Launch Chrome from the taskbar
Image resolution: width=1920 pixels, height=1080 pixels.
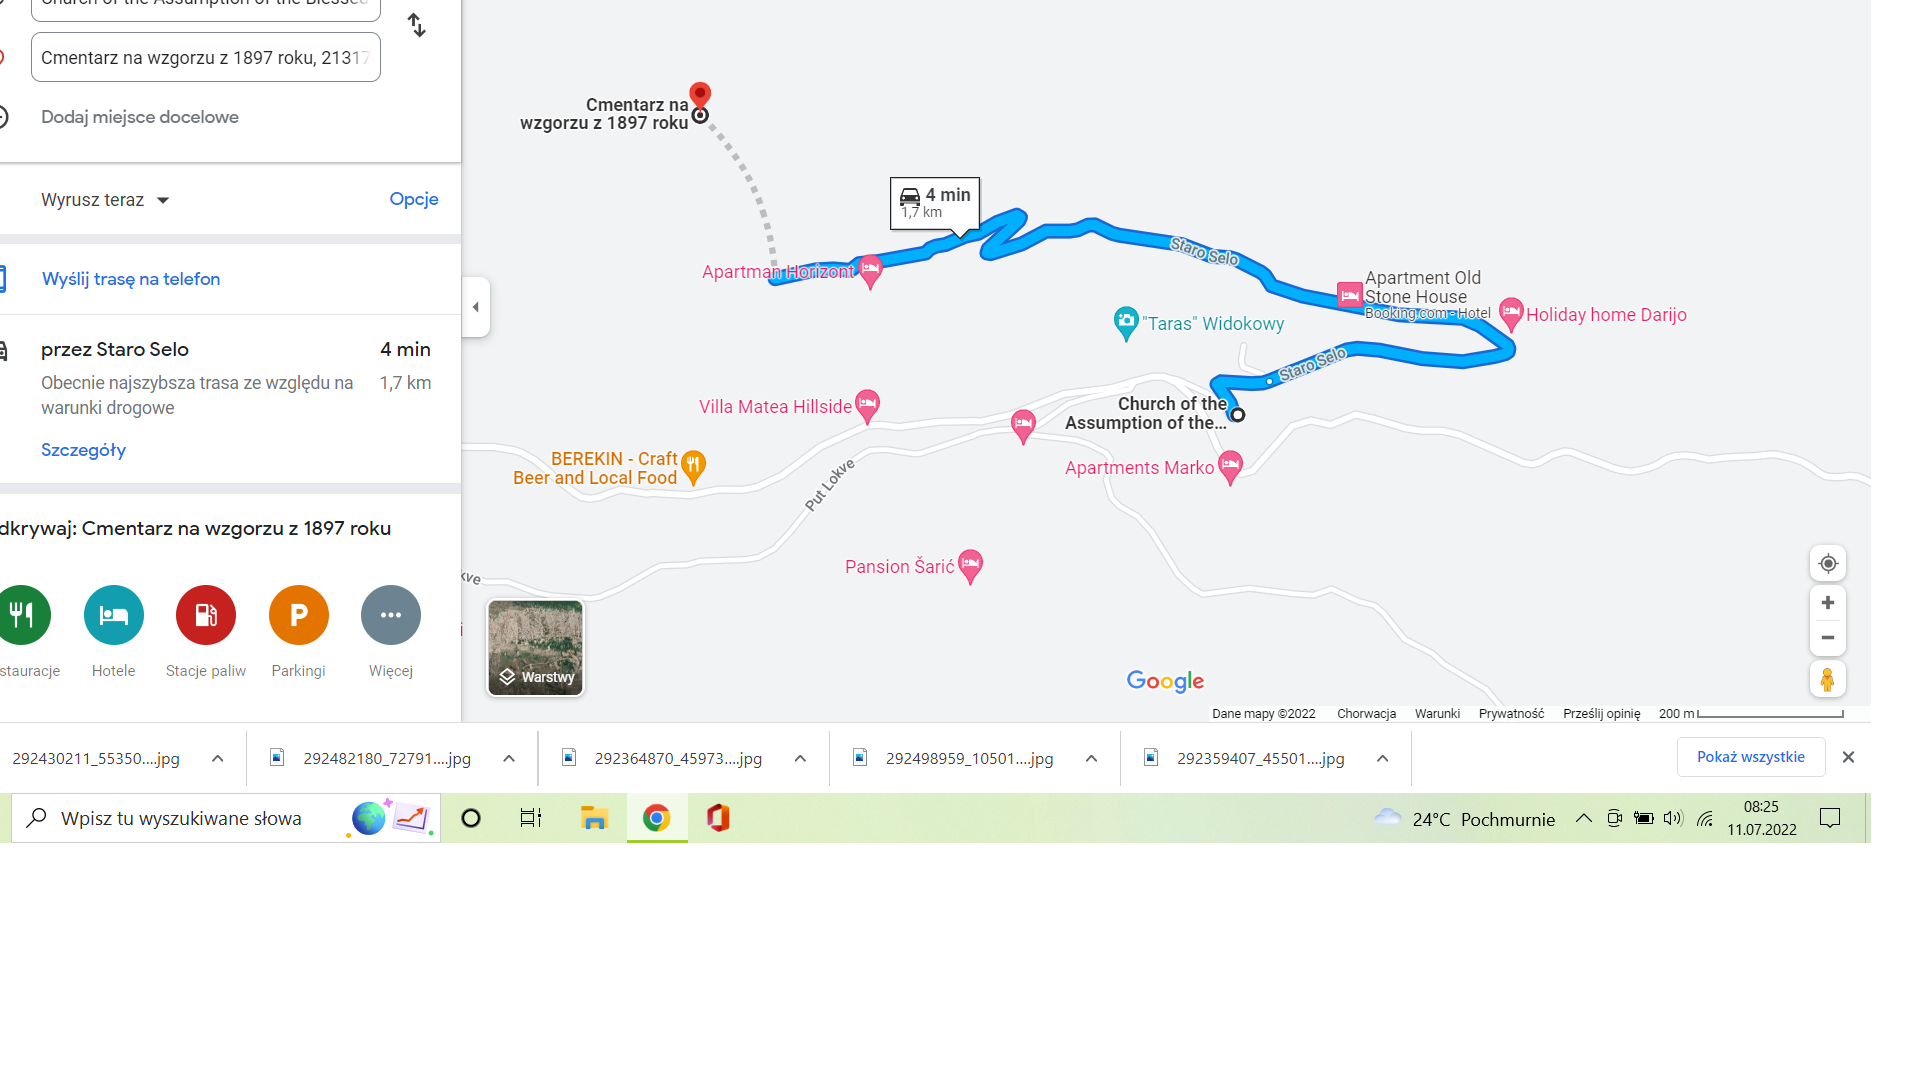pos(657,818)
